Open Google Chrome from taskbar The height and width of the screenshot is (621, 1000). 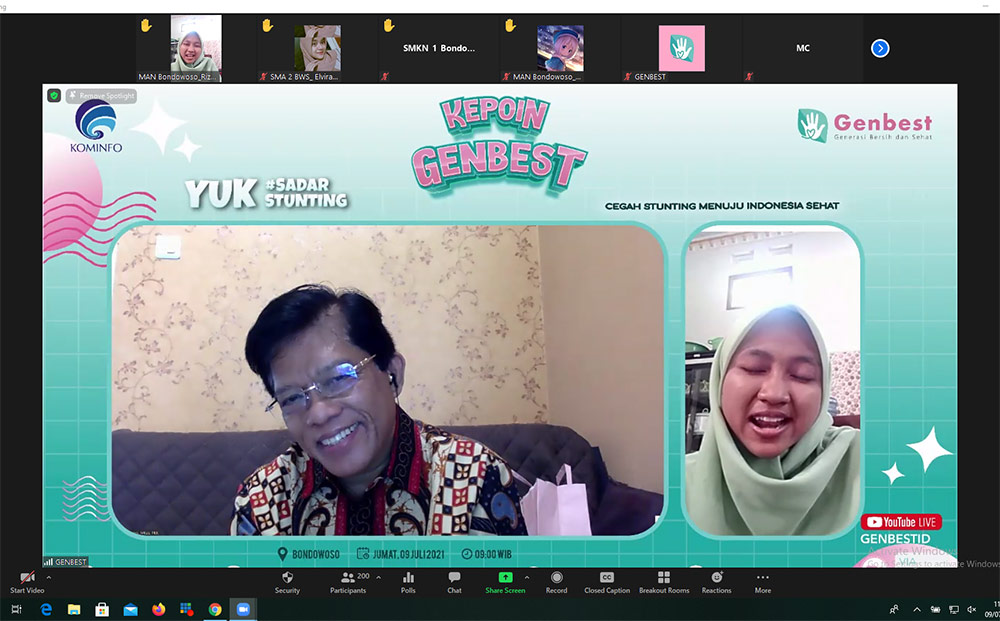coord(215,610)
